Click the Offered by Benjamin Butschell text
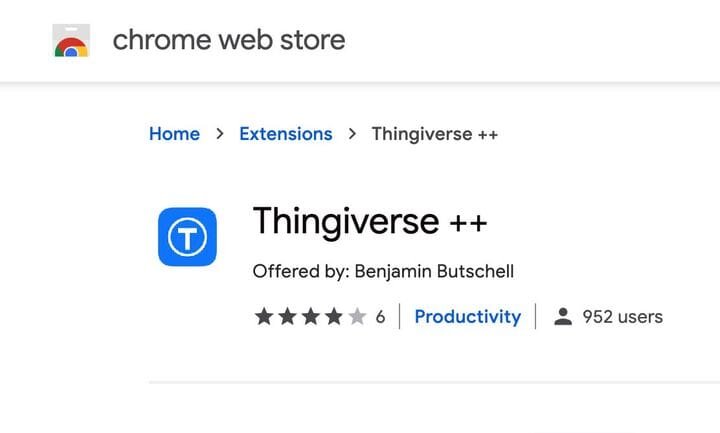This screenshot has height=433, width=720. click(383, 272)
